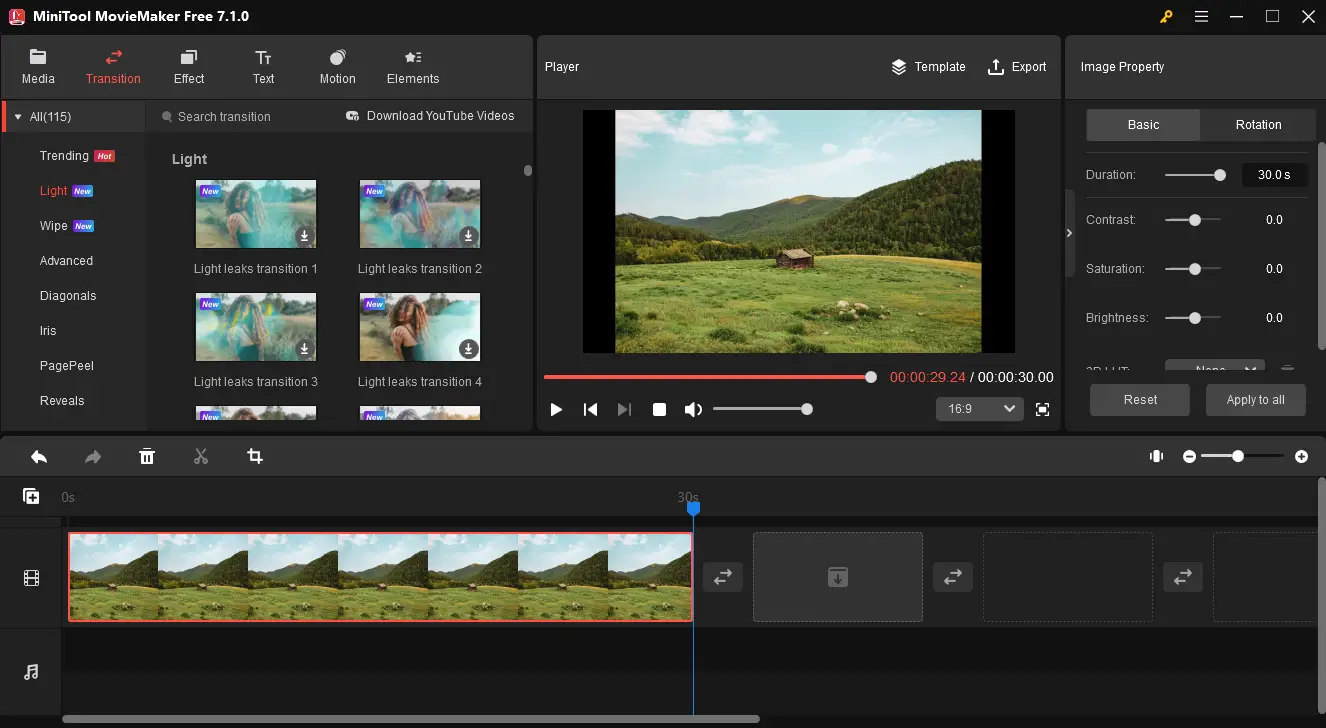Select the crop tool icon
1326x728 pixels.
click(x=255, y=457)
